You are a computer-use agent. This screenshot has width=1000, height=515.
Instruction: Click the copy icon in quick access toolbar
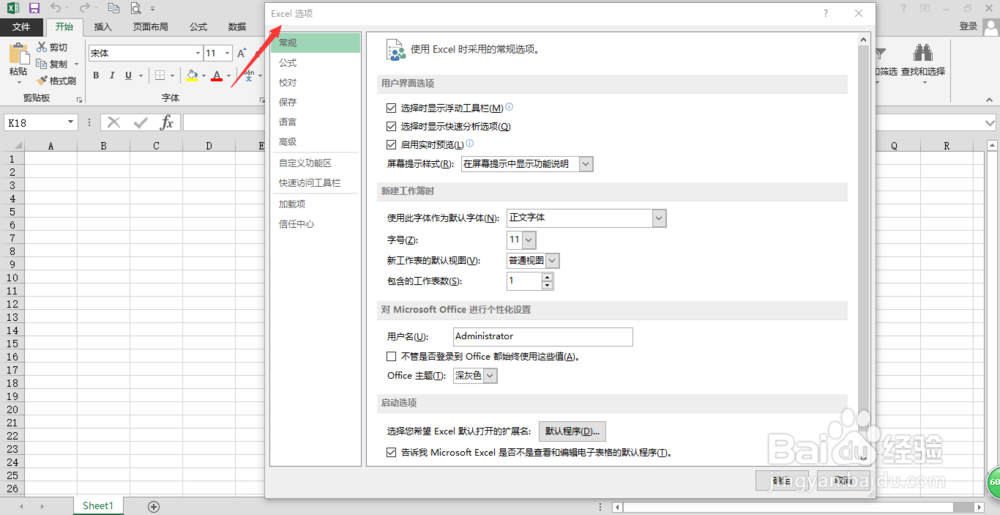[x=114, y=8]
